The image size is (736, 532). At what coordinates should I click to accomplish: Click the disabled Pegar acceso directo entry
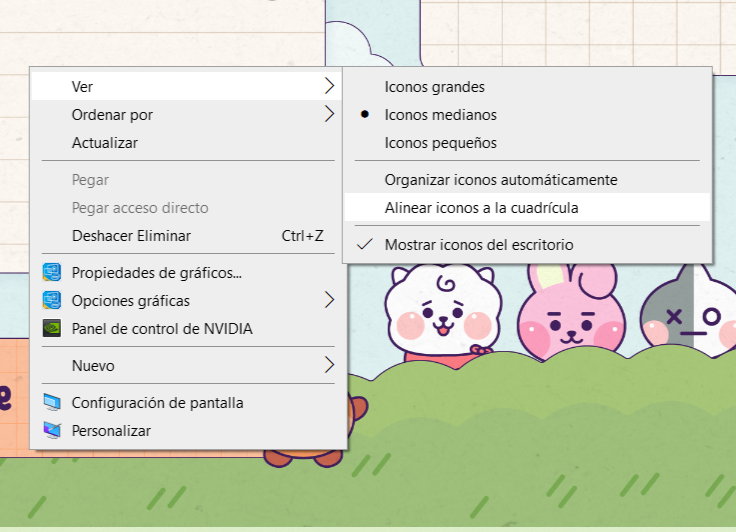pyautogui.click(x=186, y=208)
